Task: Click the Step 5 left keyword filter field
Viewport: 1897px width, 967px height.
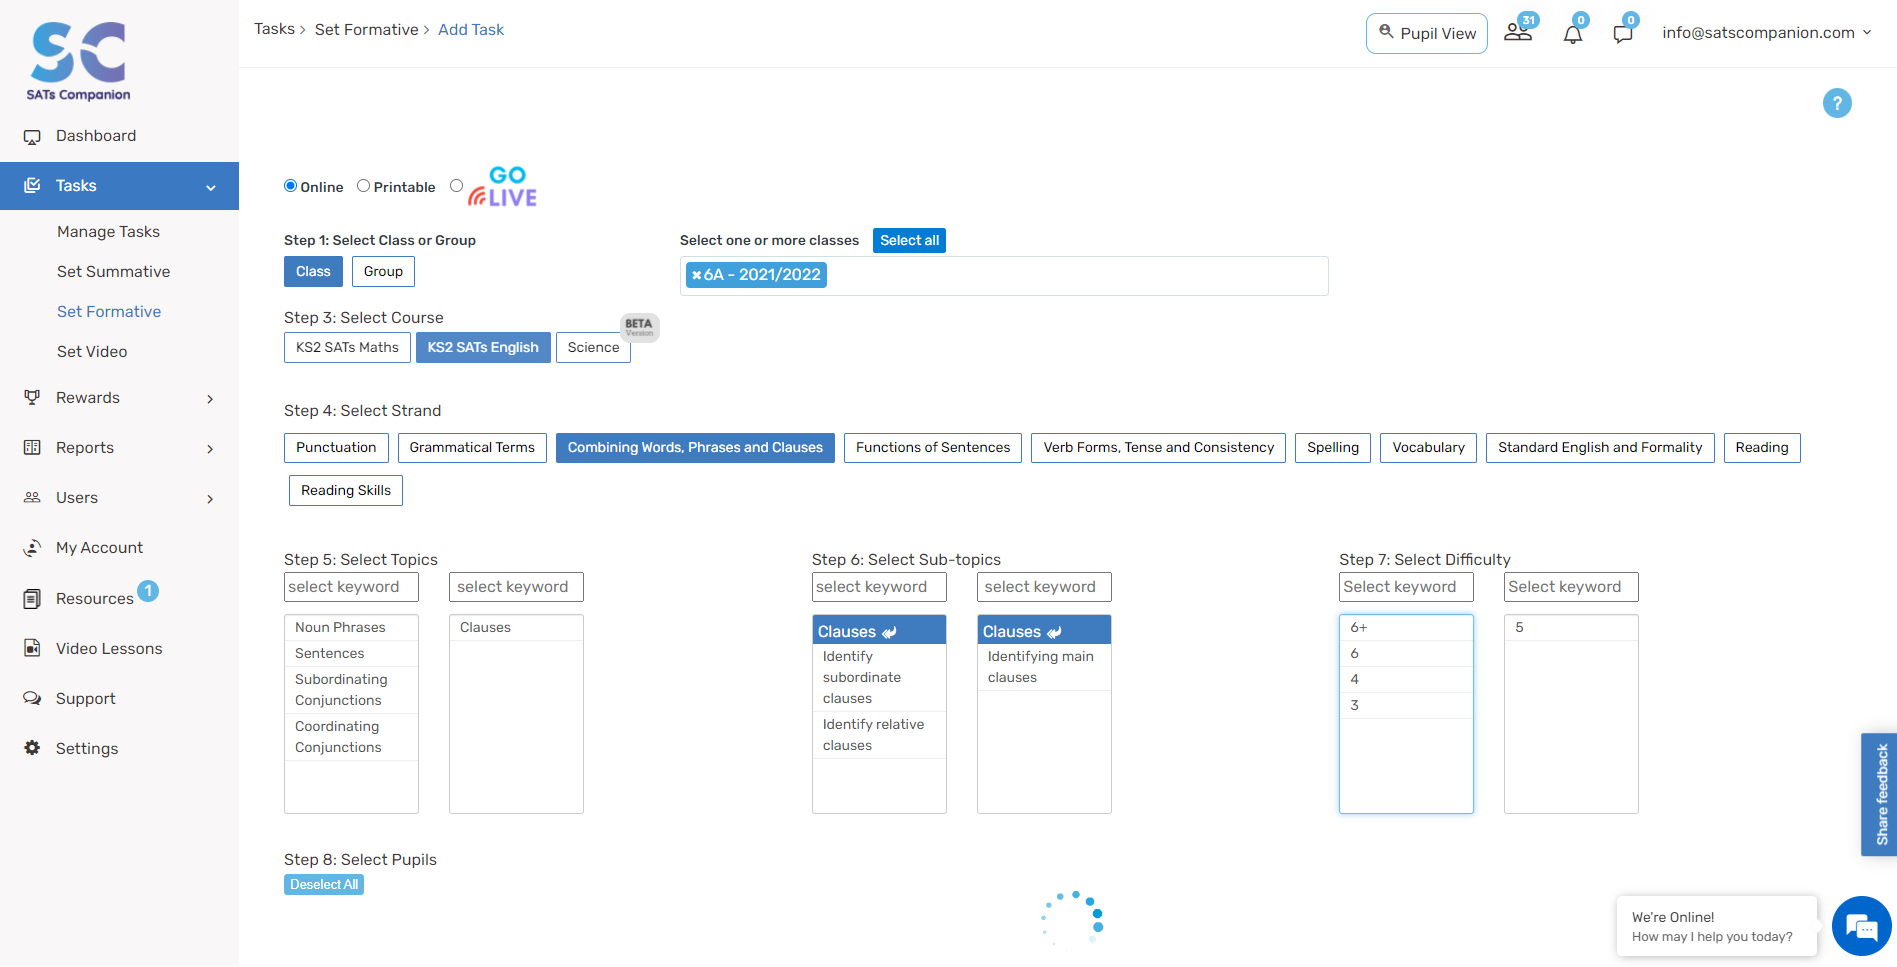Action: pos(351,587)
